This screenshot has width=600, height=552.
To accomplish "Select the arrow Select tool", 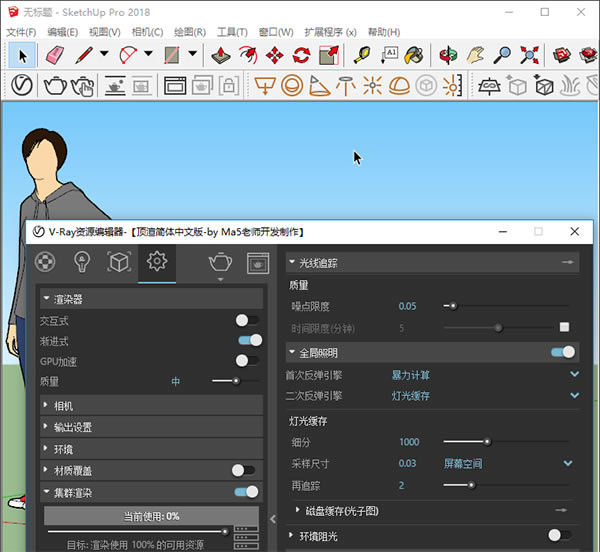I will (x=23, y=55).
